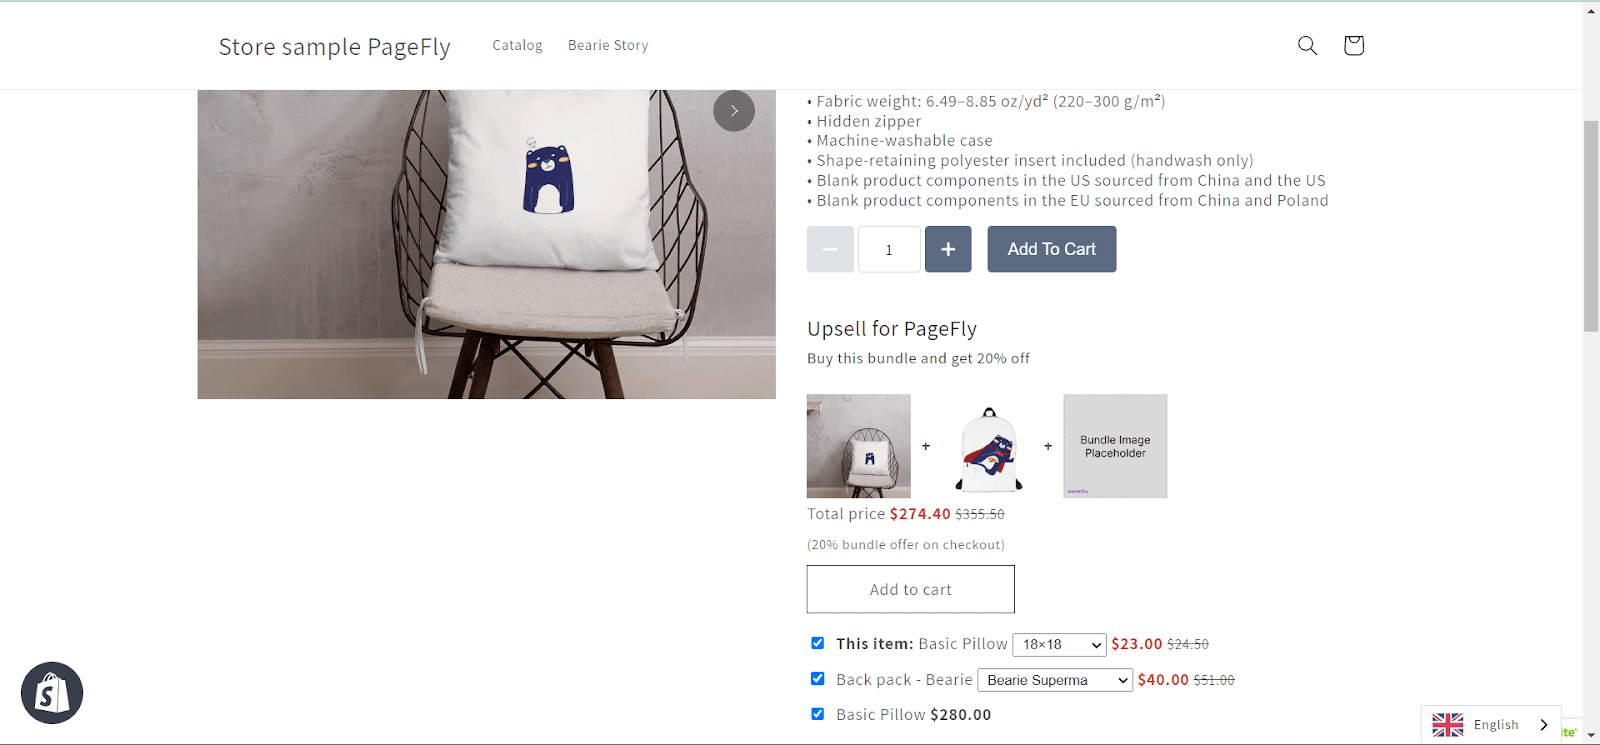Click the blue Add To Cart button

pyautogui.click(x=1052, y=249)
